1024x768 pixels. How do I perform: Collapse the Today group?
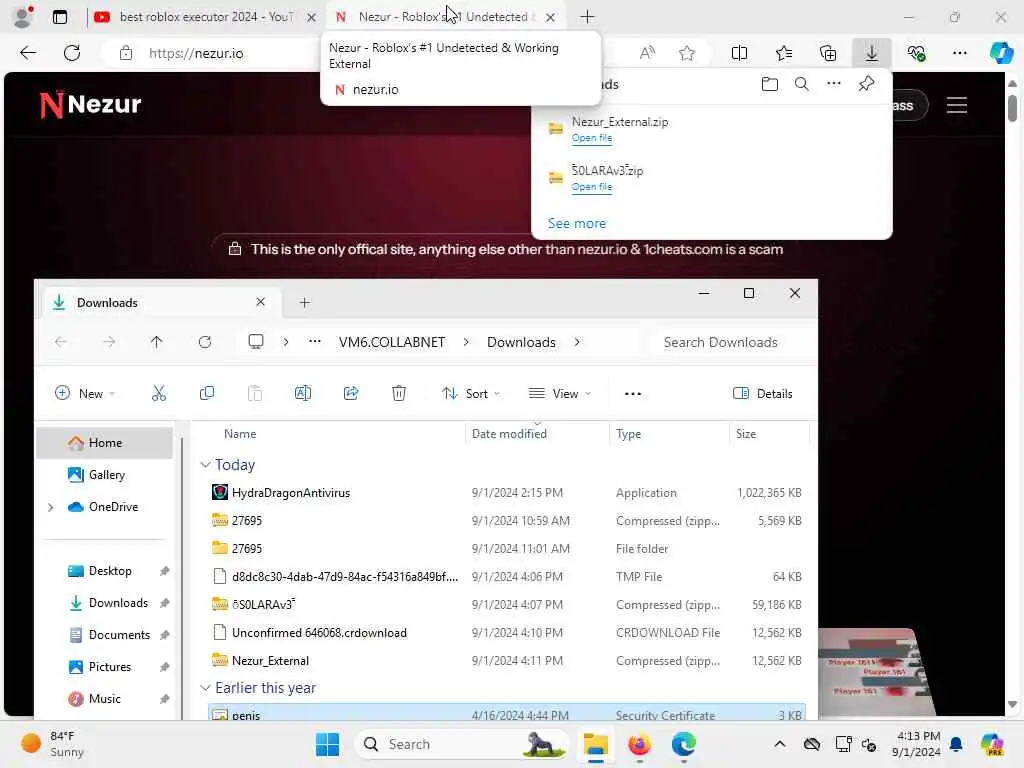(205, 464)
